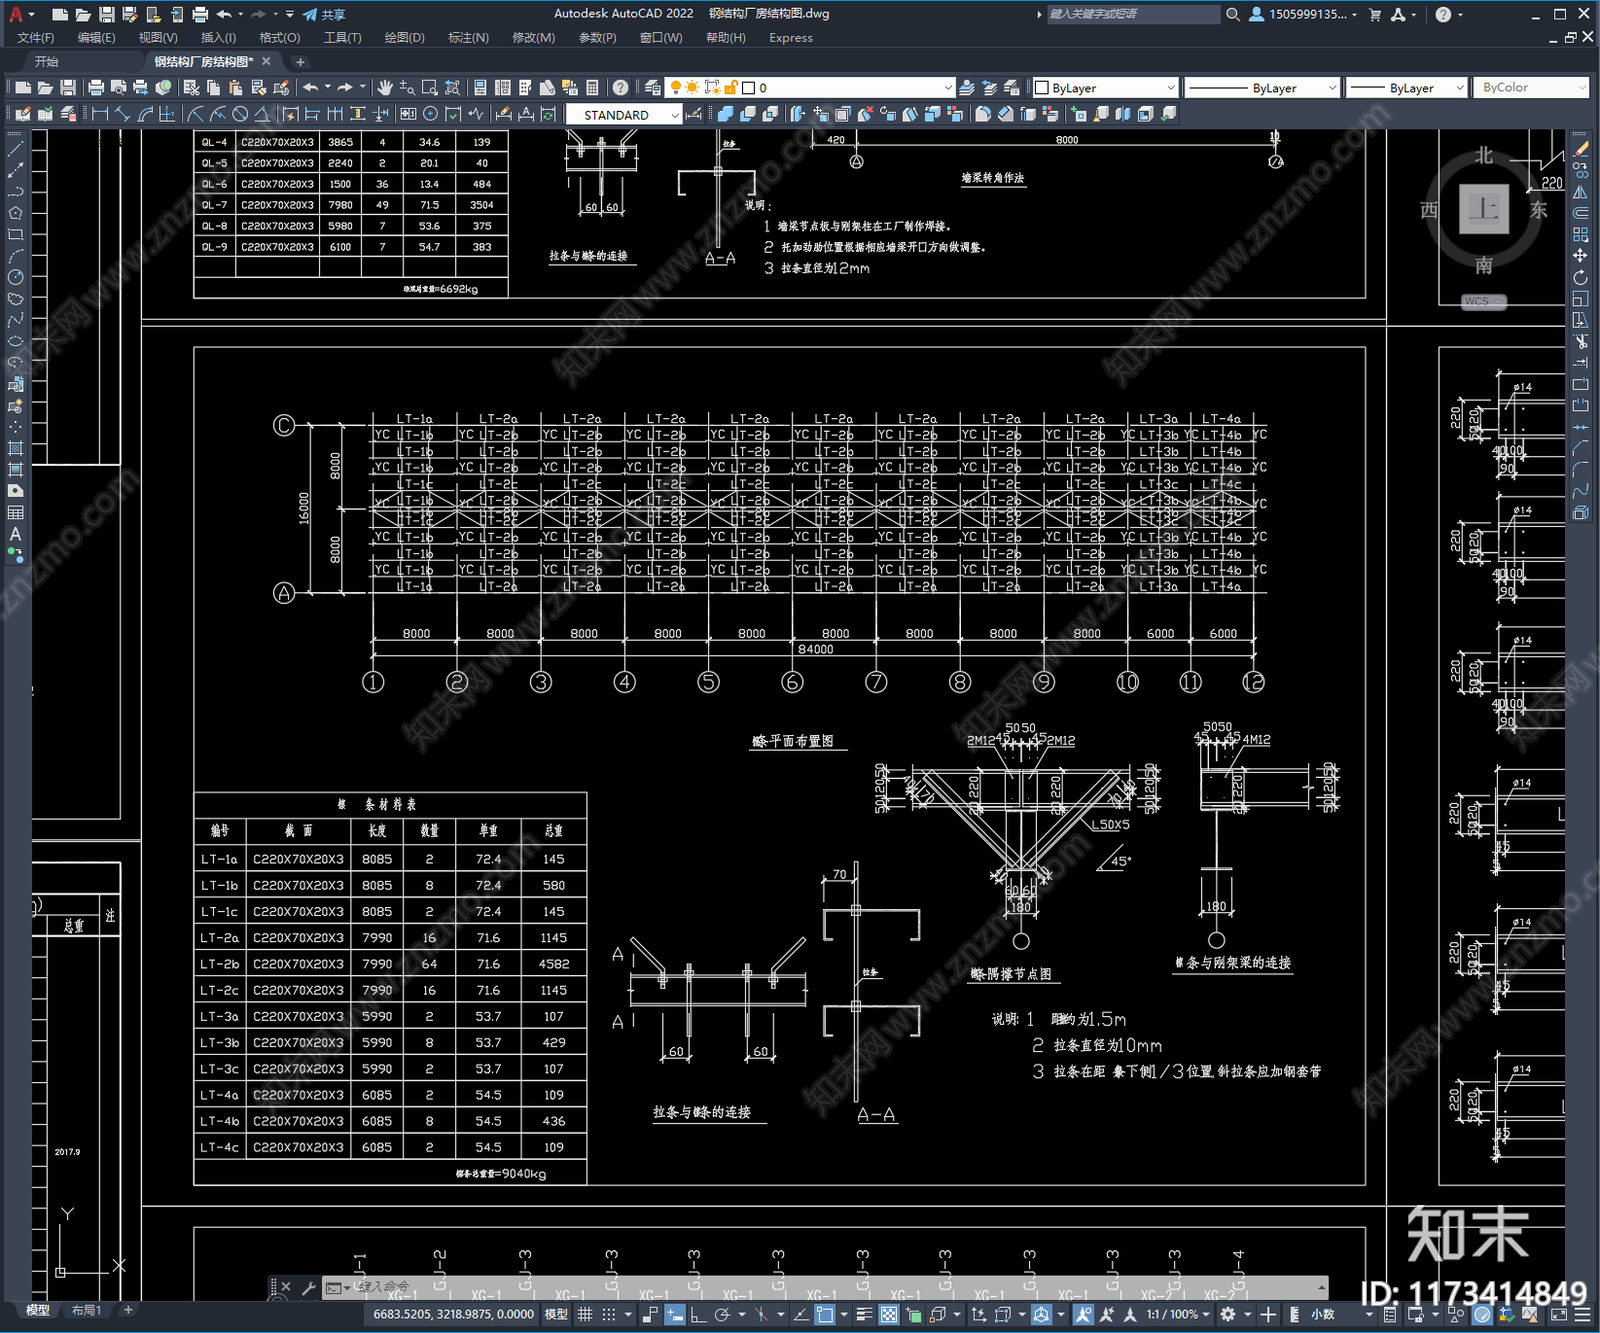This screenshot has height=1333, width=1600.
Task: Select the Line tool in draw toolbar
Action: 15,148
